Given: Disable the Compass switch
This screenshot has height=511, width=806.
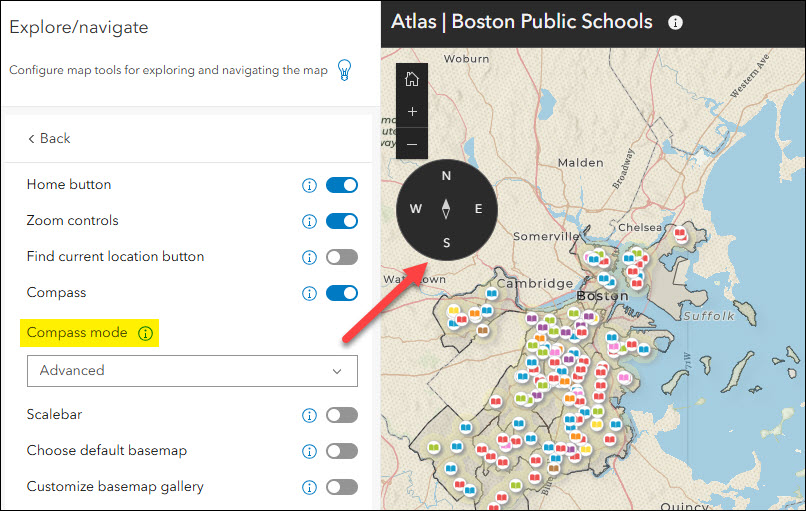Looking at the screenshot, I should (342, 293).
